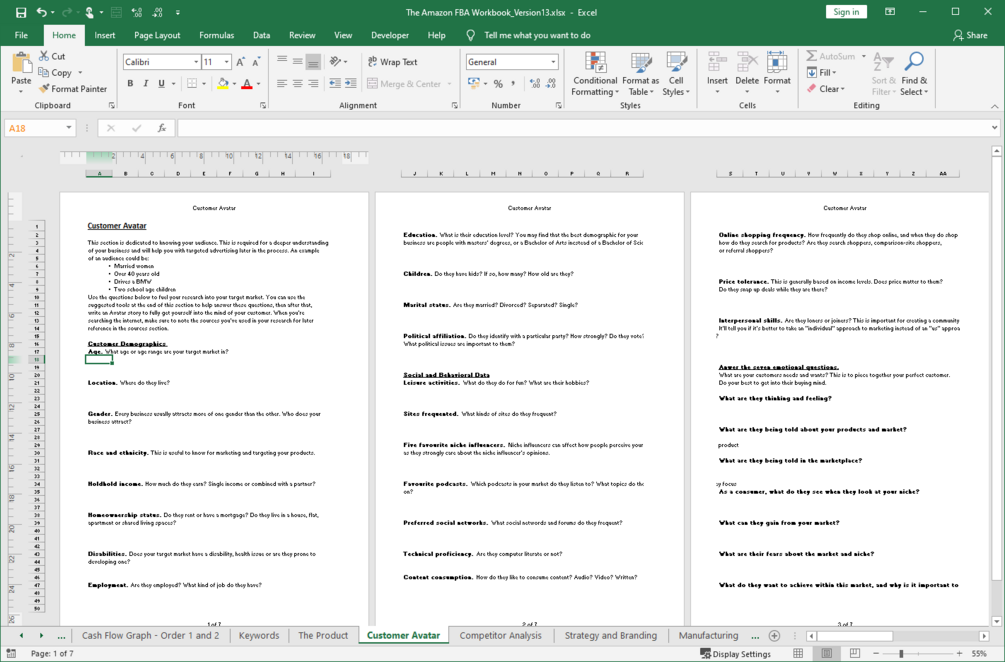The width and height of the screenshot is (1005, 662).
Task: Click the Save icon in title bar
Action: (21, 12)
